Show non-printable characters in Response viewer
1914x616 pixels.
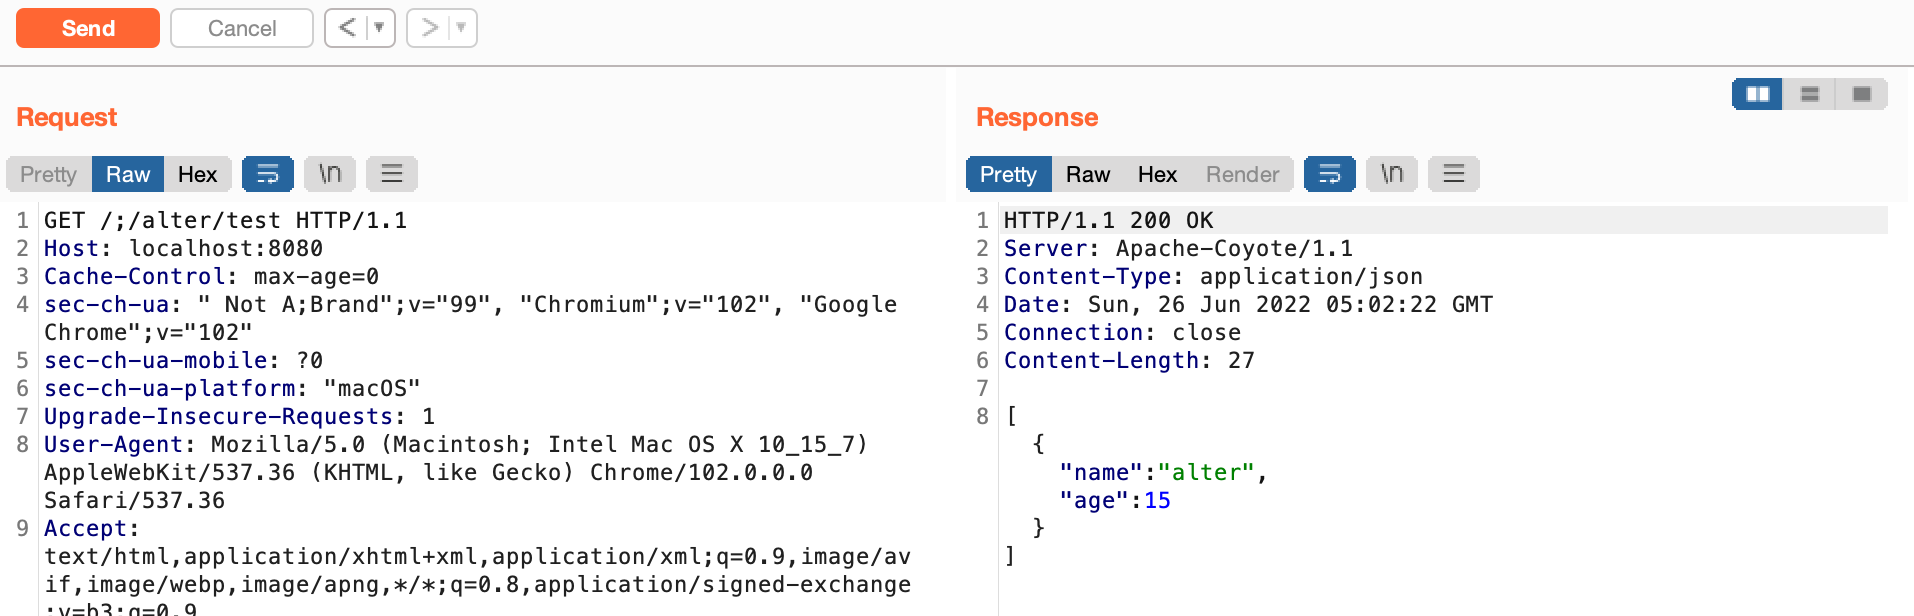[1392, 174]
